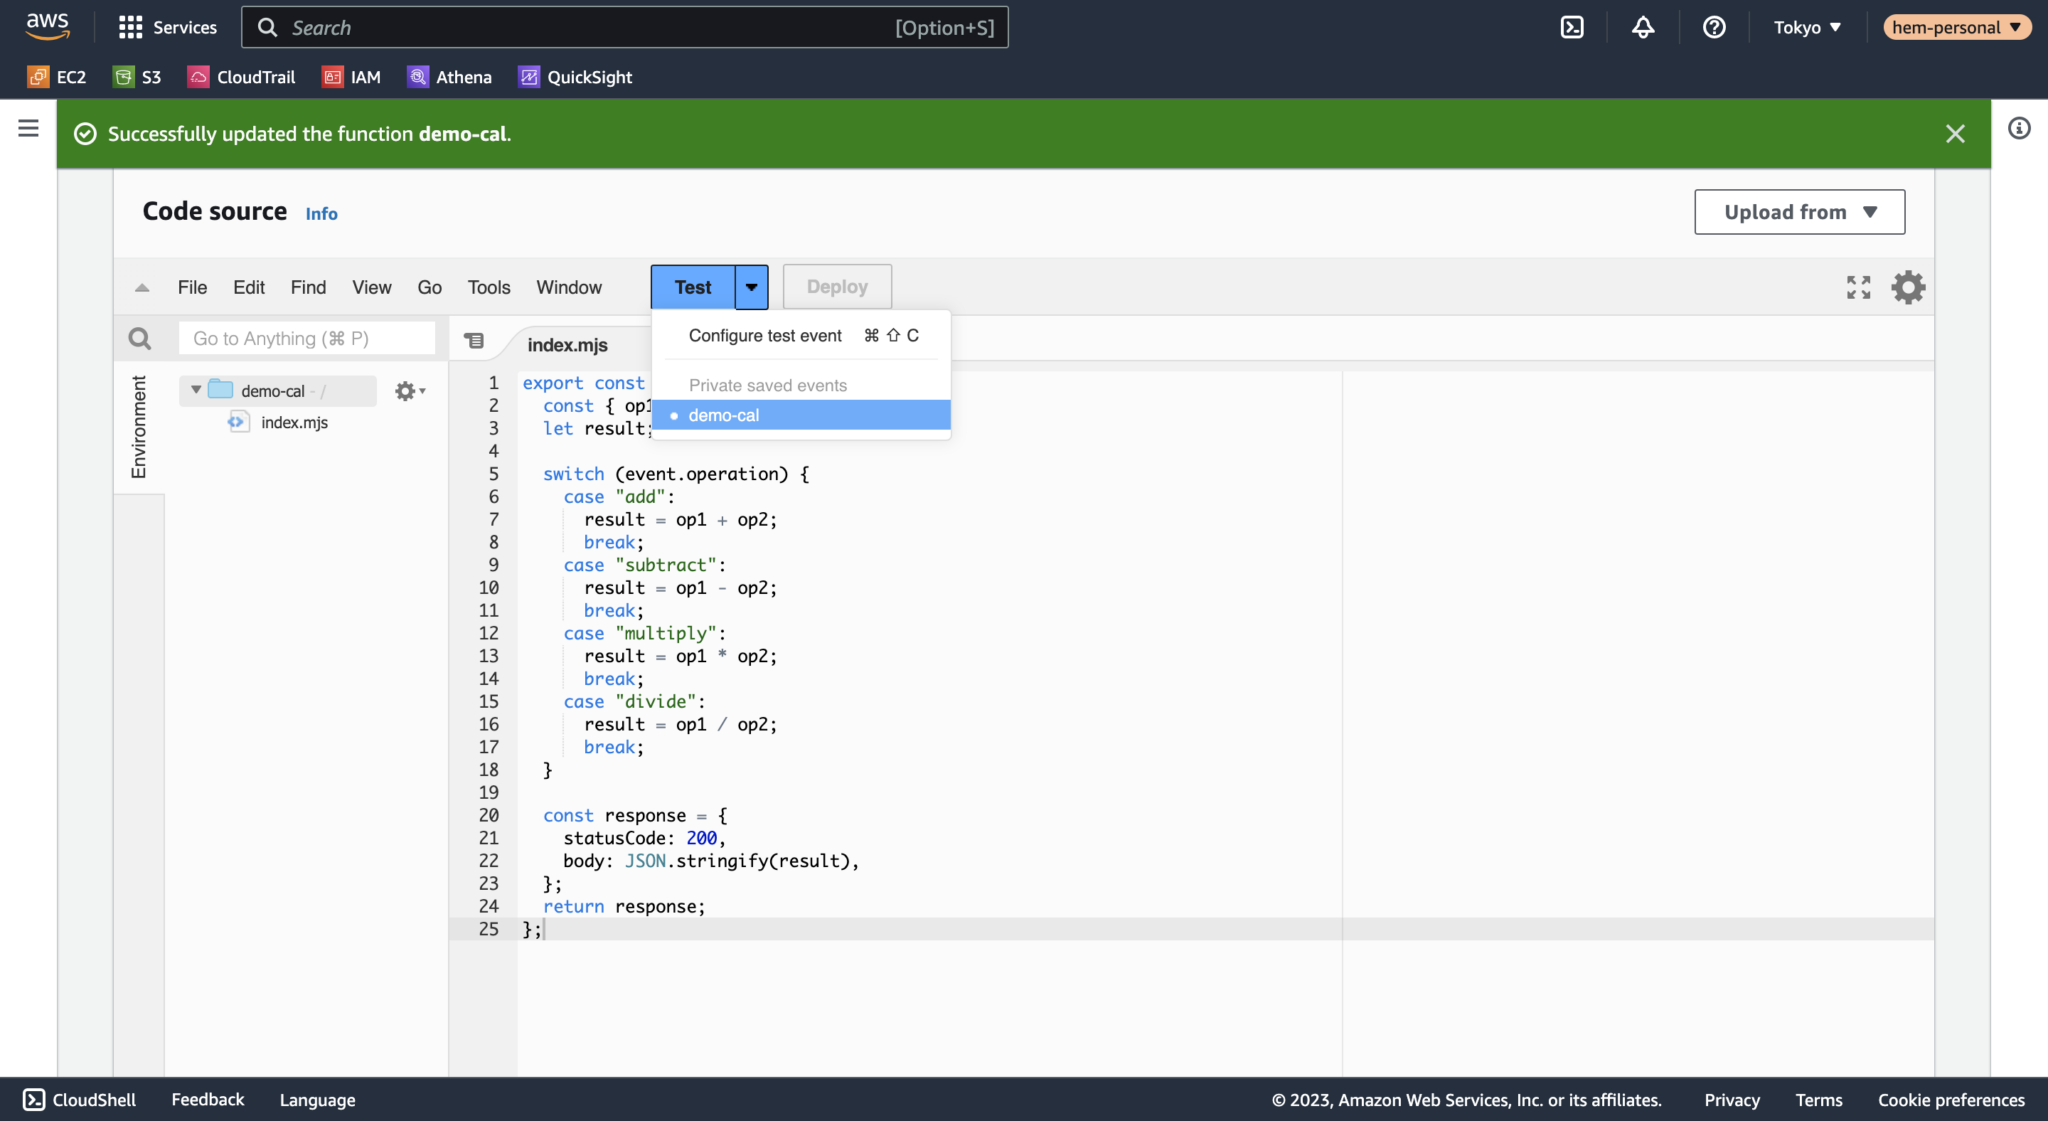Open the EC2 shortcut in the favorites bar
Screen dimensions: 2048x1121
tap(57, 77)
